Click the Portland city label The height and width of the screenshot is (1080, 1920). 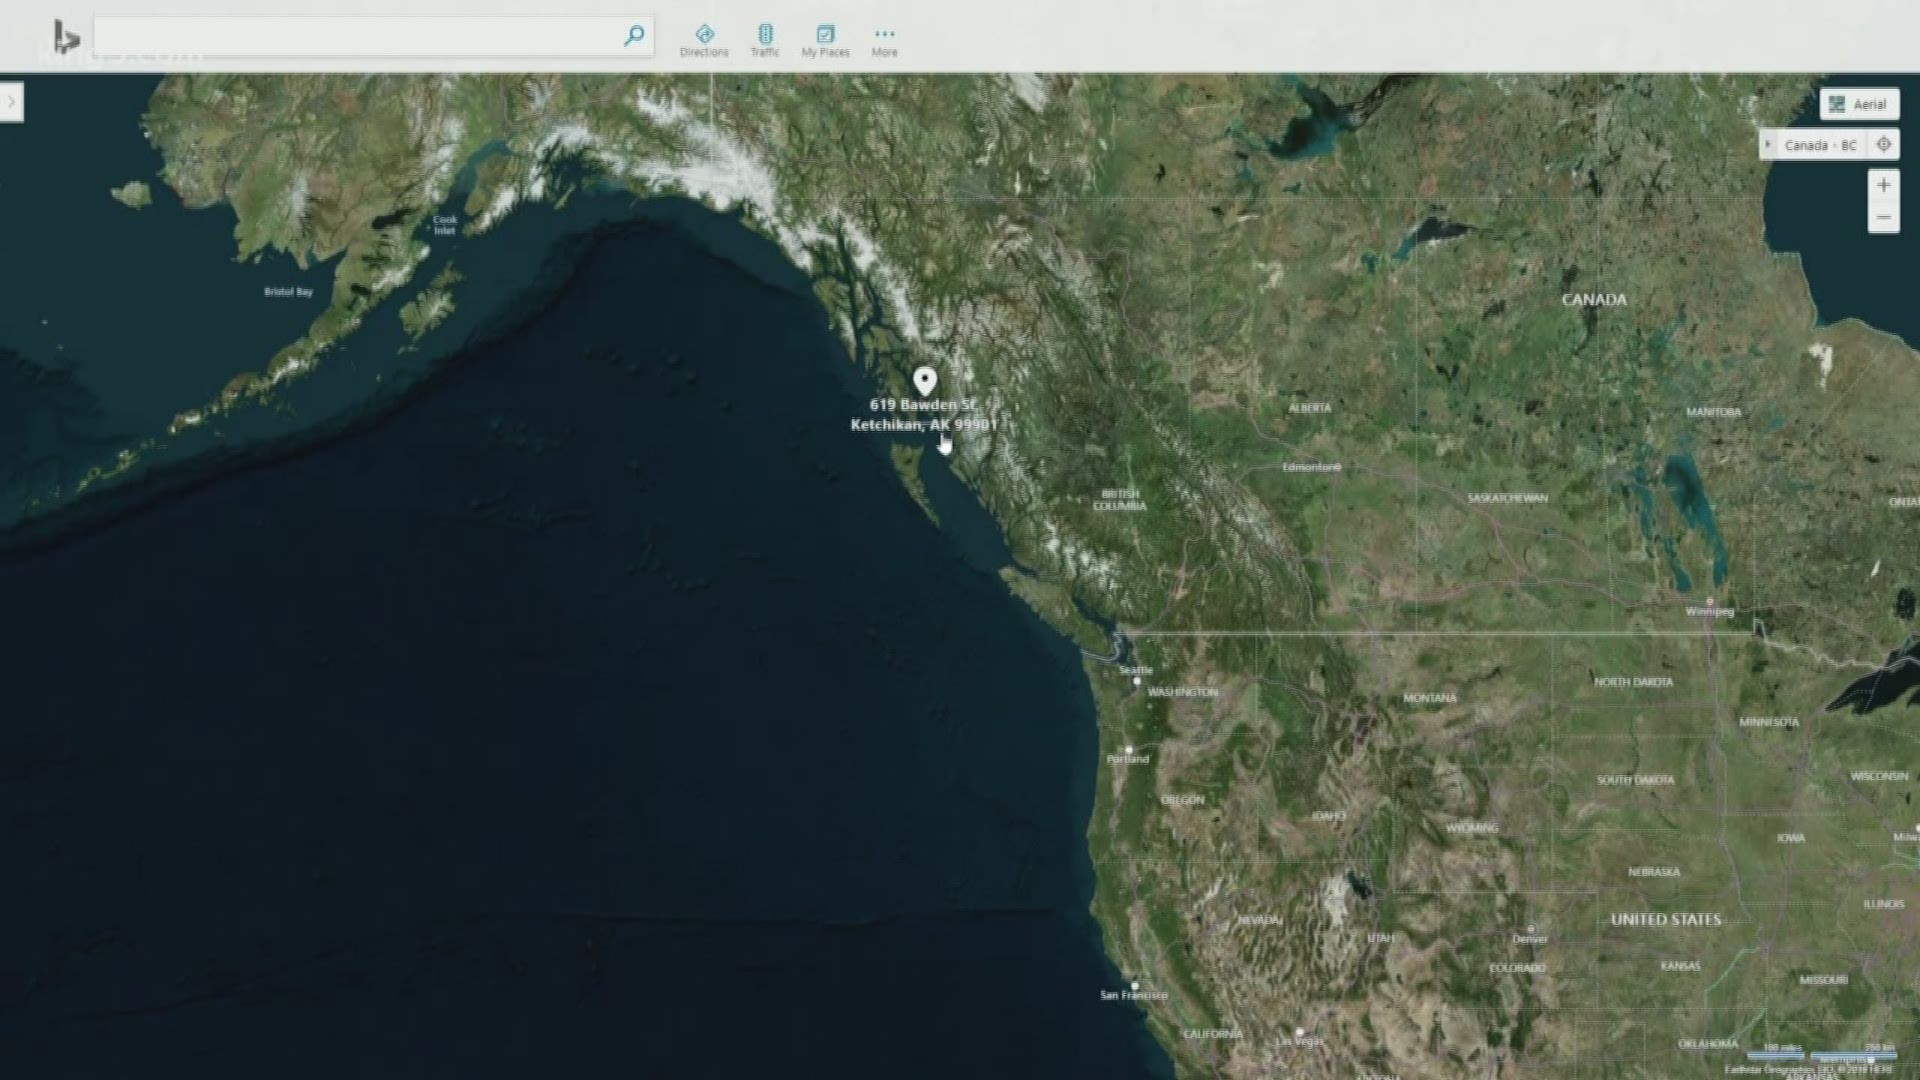[1128, 759]
